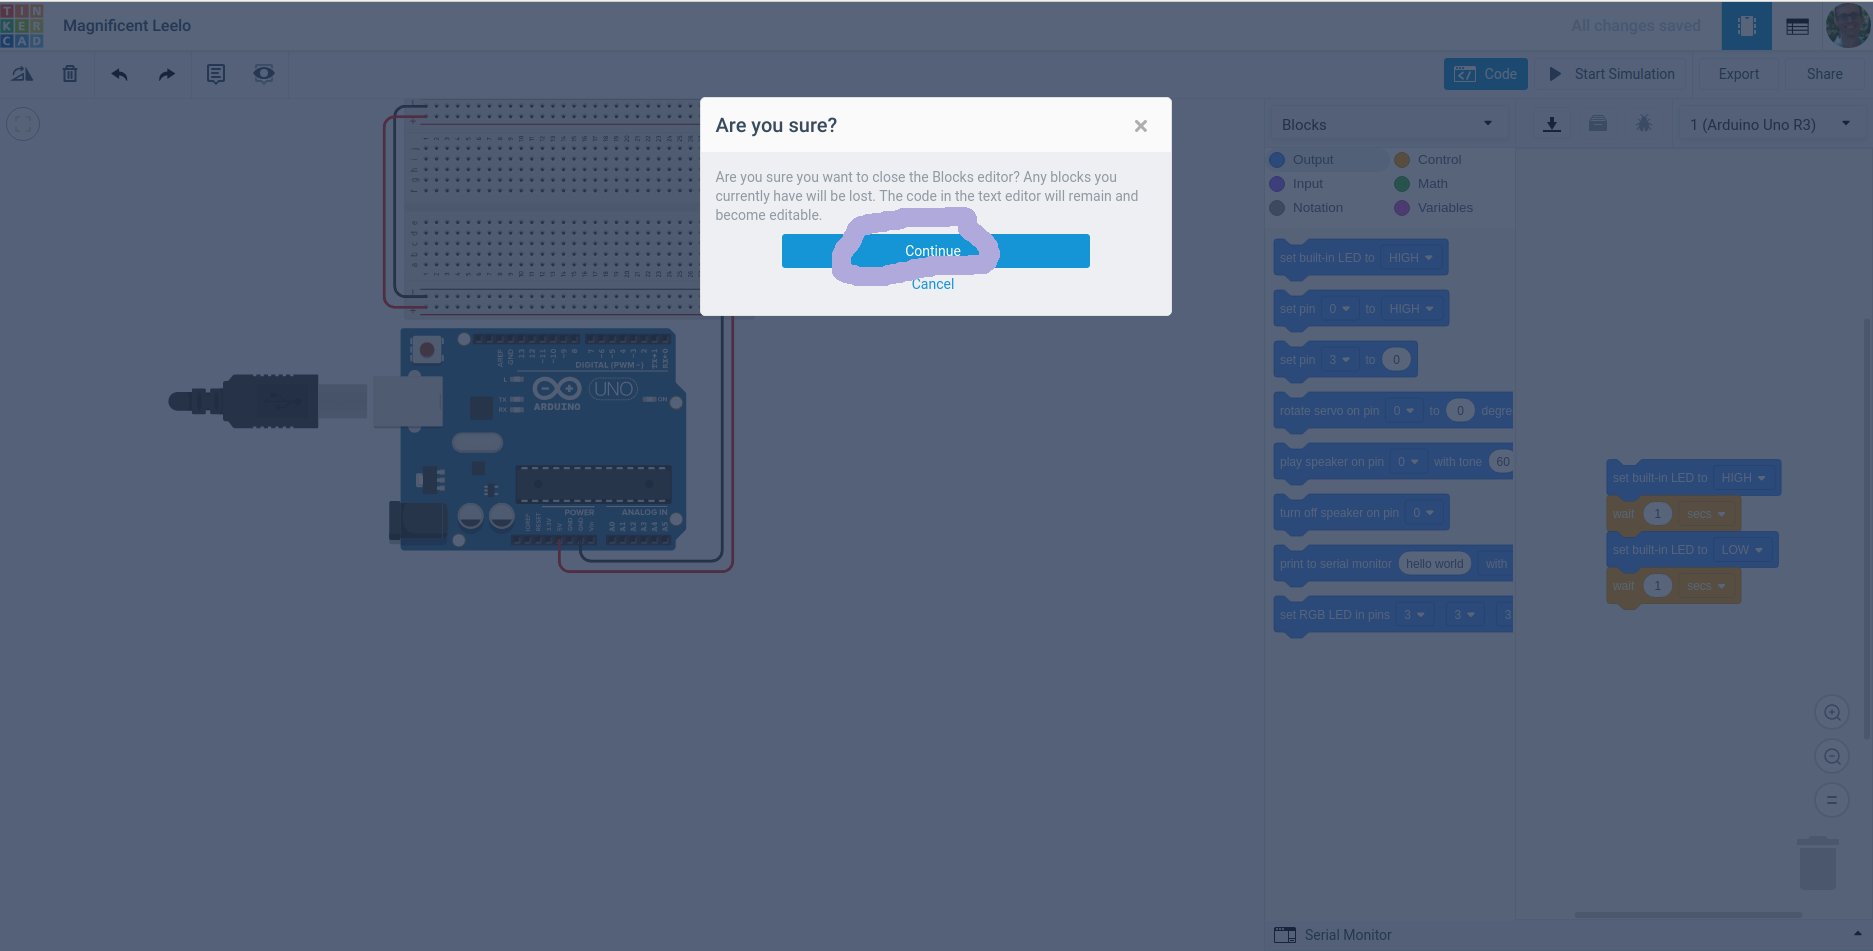The width and height of the screenshot is (1873, 951).
Task: Click the blocks workspace trash can
Action: pos(1818,864)
